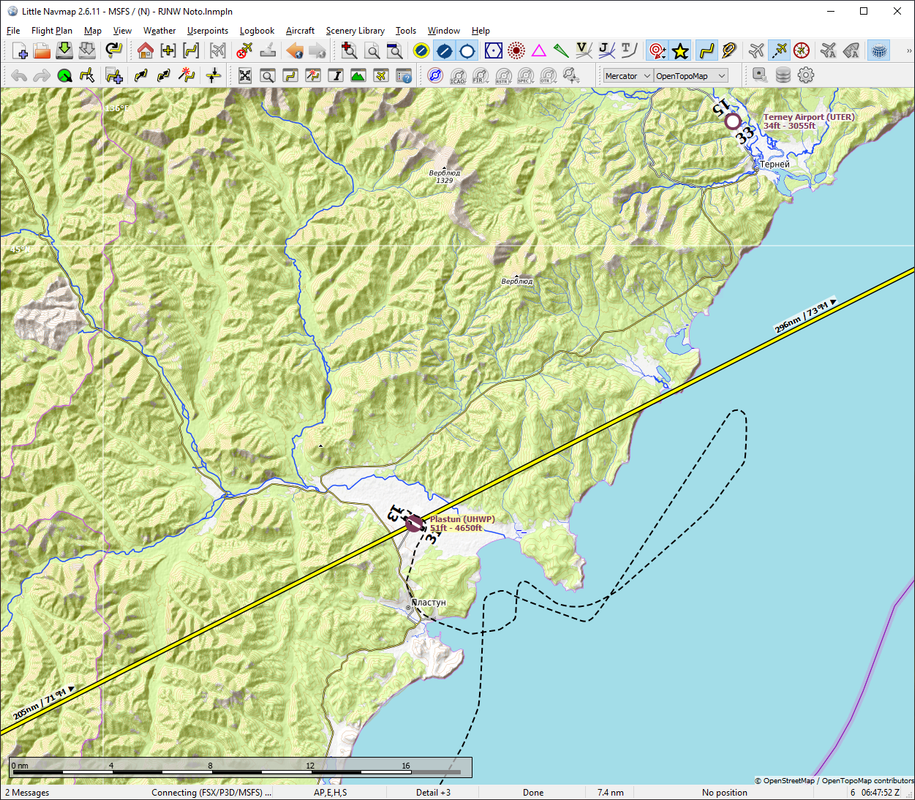Click 'No position' status entry
Image resolution: width=915 pixels, height=800 pixels.
724,792
